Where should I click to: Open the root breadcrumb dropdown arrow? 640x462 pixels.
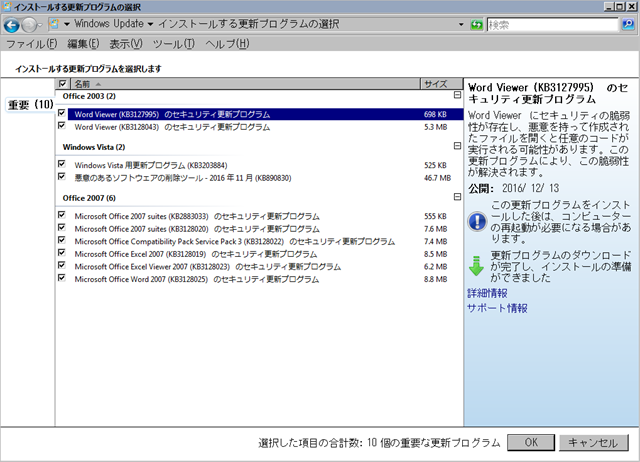click(x=67, y=24)
